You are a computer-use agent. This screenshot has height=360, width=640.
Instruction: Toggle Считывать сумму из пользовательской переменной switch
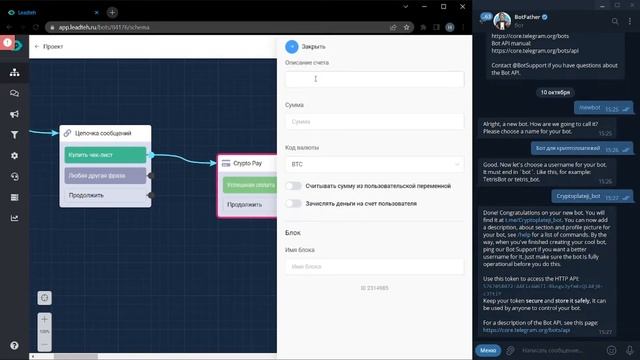293,186
